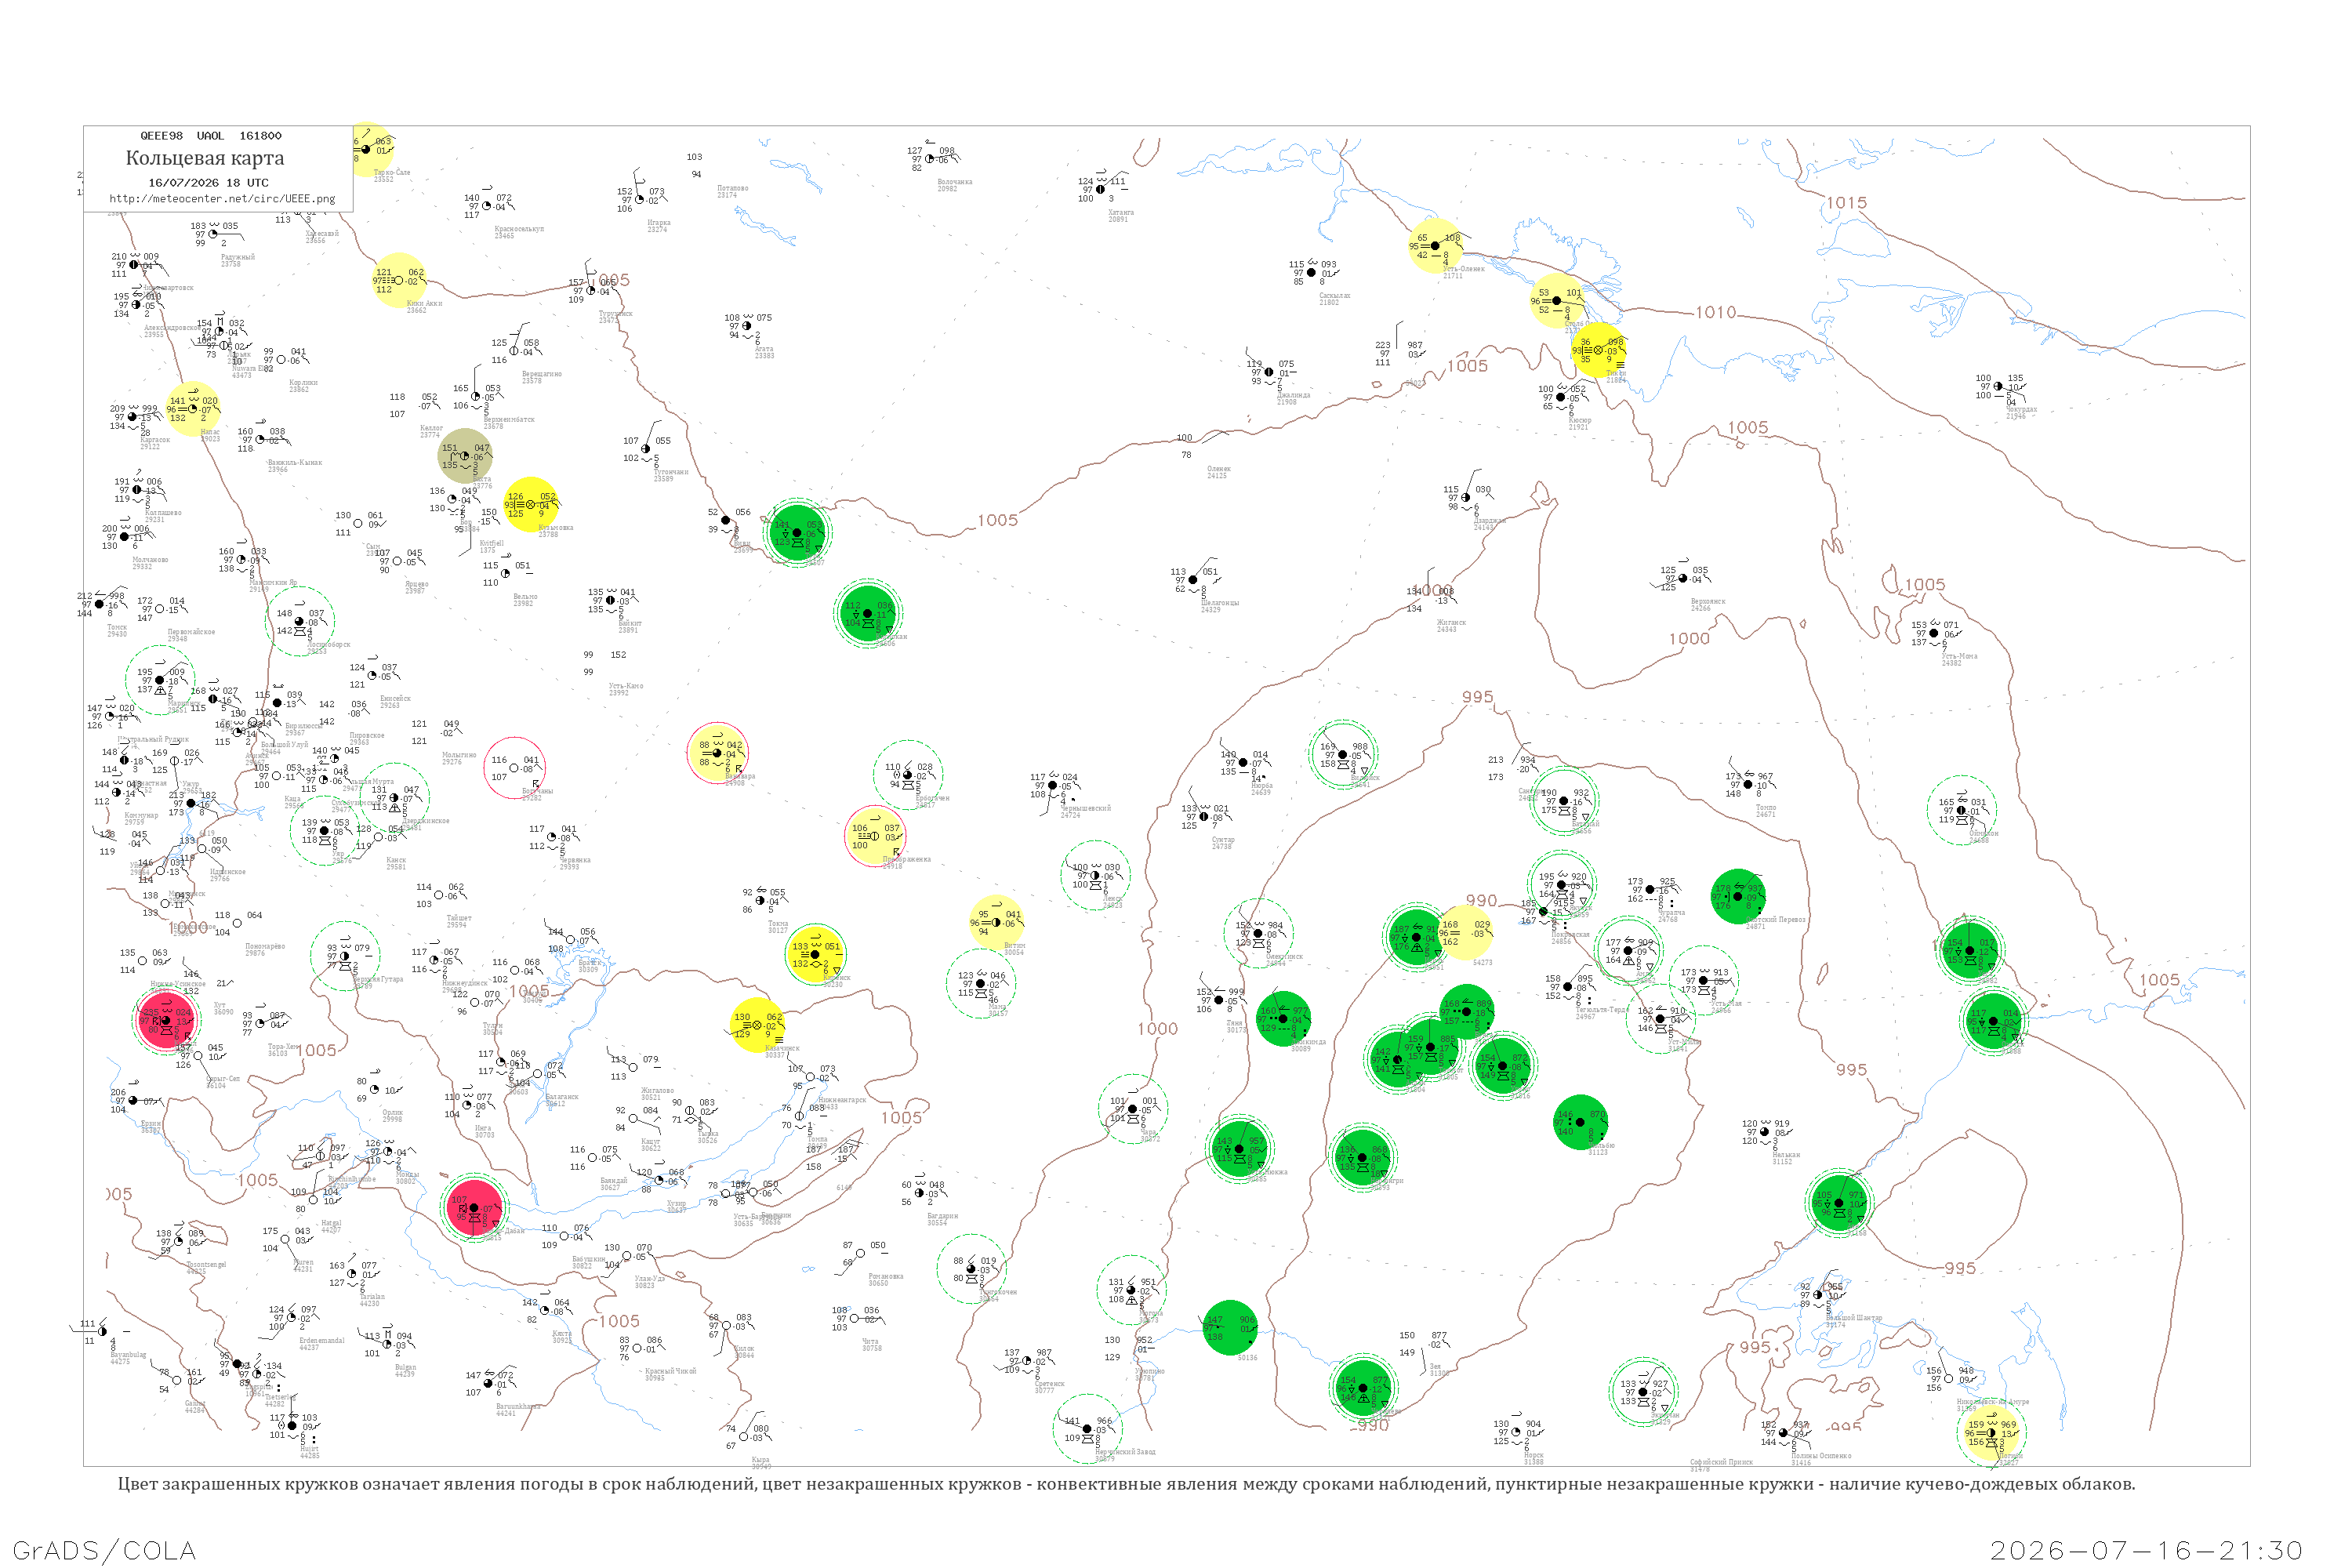Select the olive-colored station marker at Бахта

[x=465, y=456]
